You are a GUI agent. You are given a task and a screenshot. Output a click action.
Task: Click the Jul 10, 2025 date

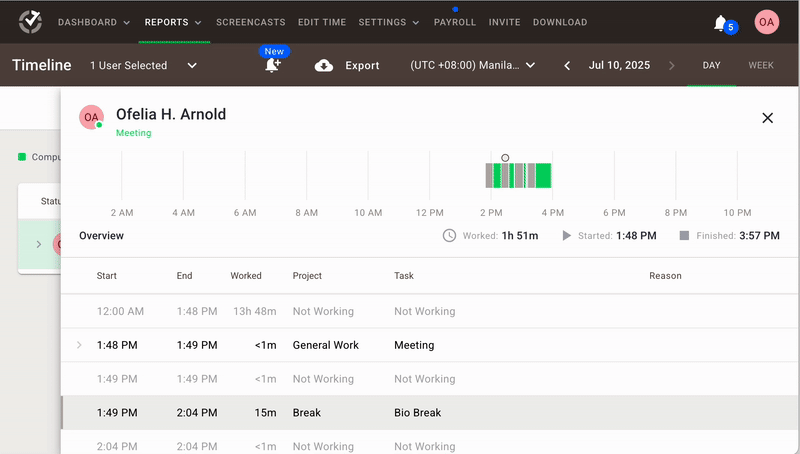(619, 65)
